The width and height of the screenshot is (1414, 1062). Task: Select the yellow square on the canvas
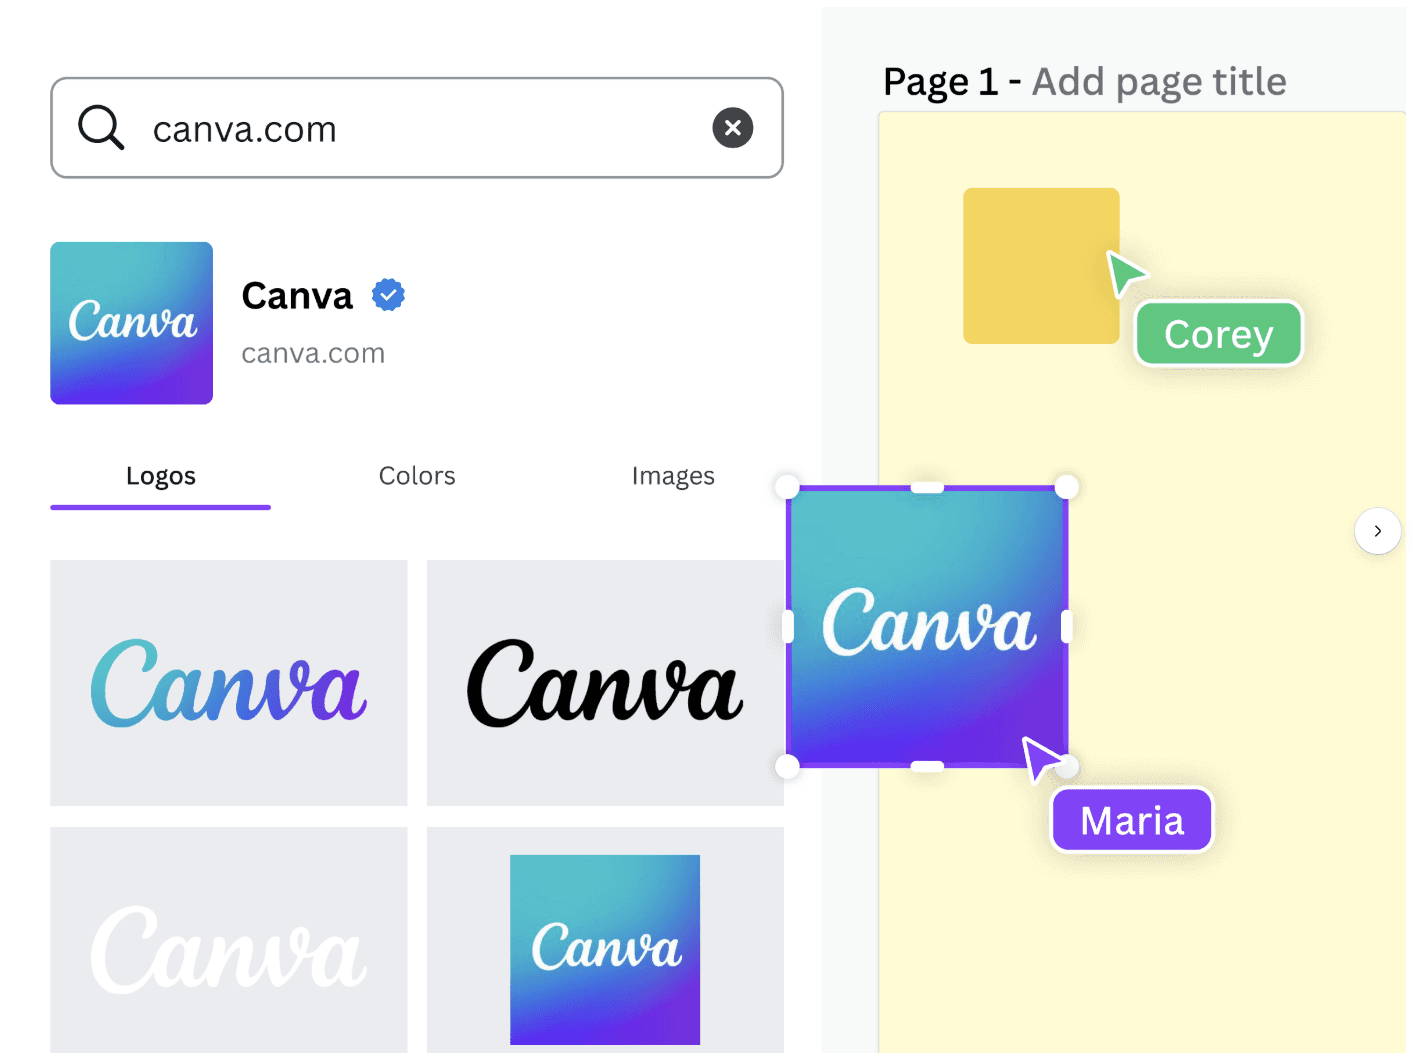(1041, 266)
